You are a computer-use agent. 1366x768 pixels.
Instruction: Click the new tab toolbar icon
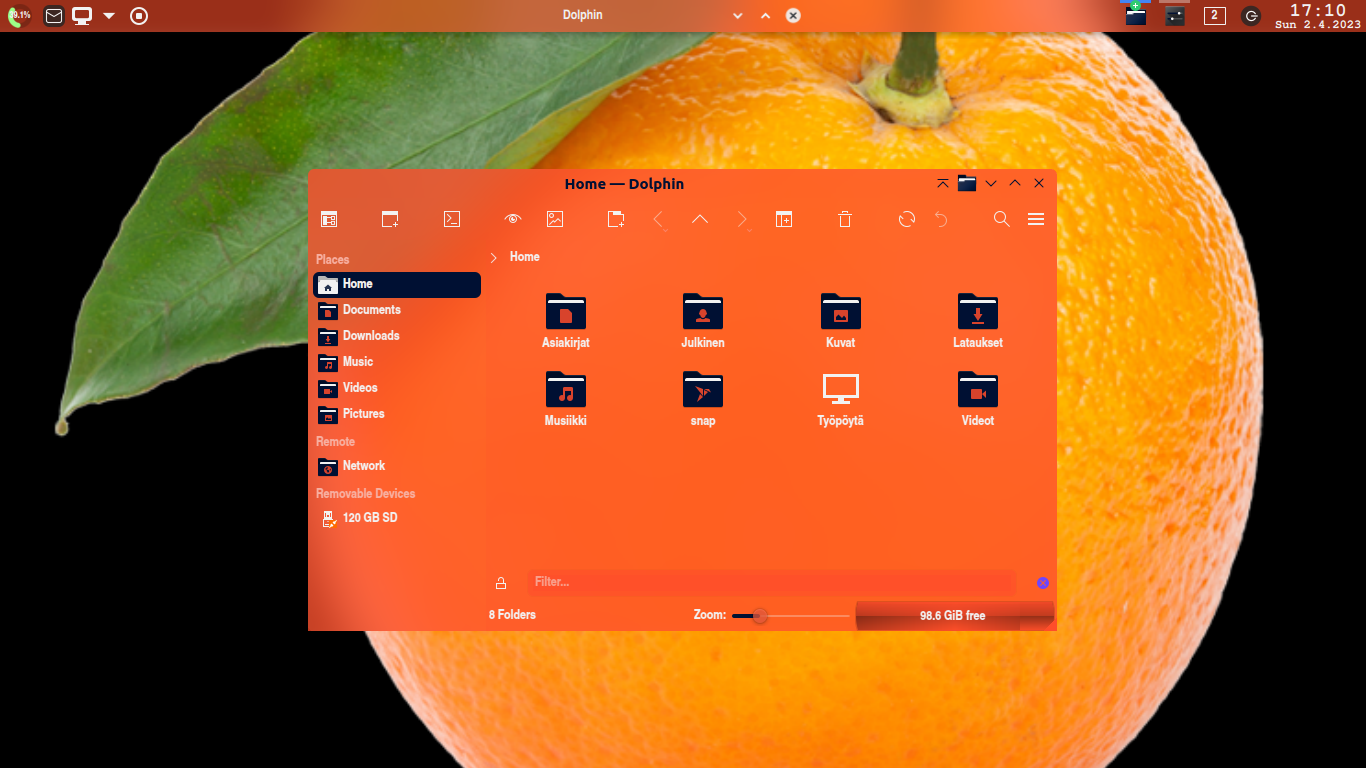point(784,219)
